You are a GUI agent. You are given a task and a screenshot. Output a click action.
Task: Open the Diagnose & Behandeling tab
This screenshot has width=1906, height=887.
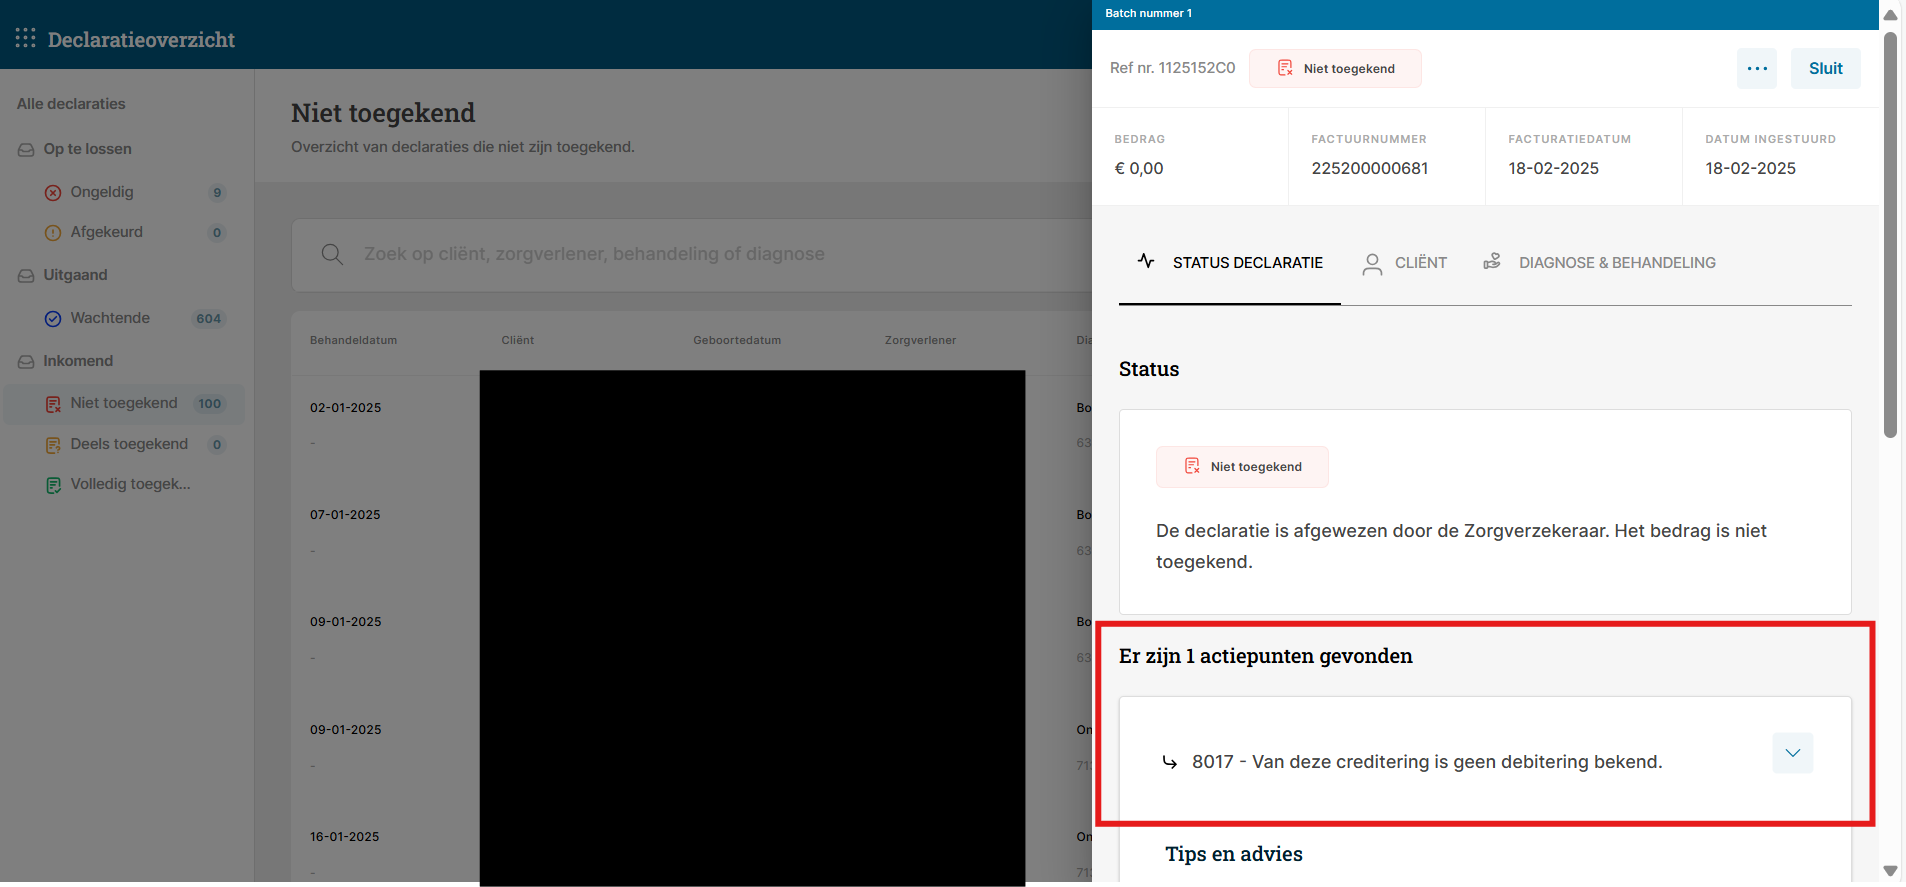click(x=1599, y=263)
